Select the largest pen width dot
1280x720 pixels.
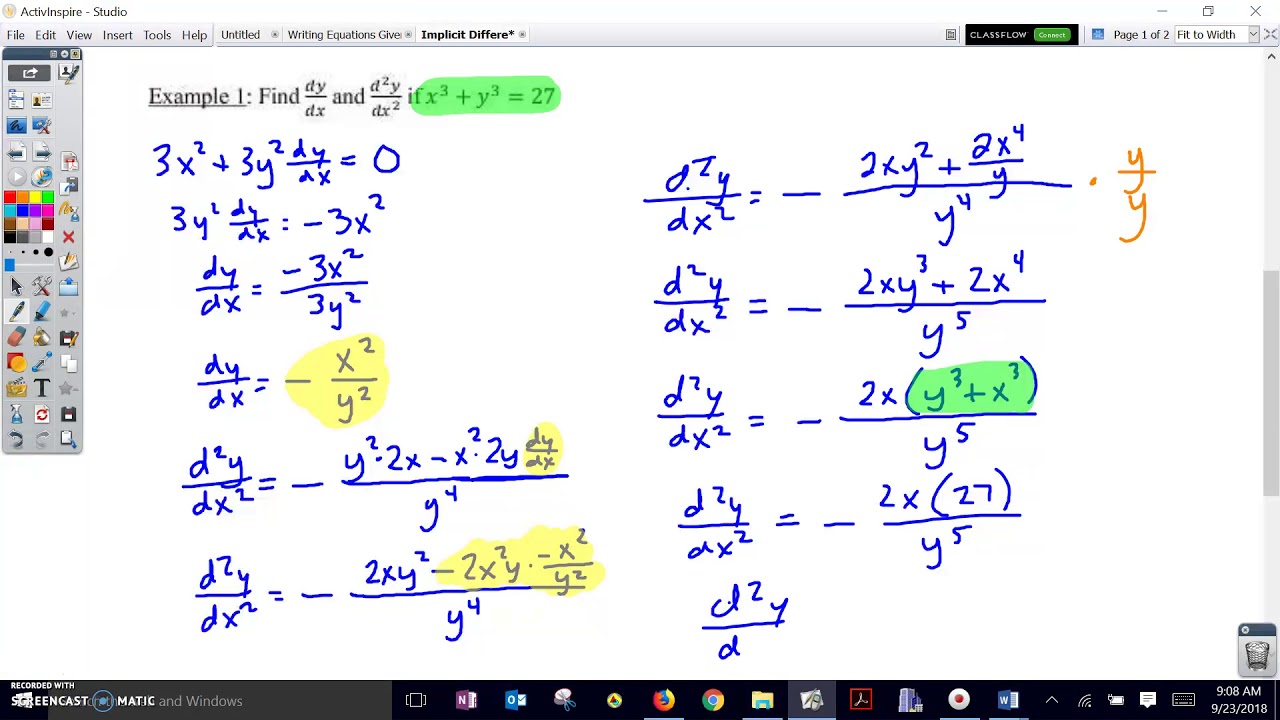48,251
